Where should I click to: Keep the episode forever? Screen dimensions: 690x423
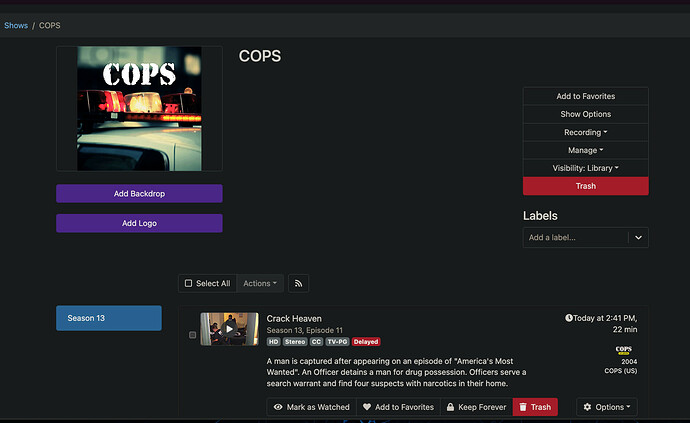[x=477, y=407]
